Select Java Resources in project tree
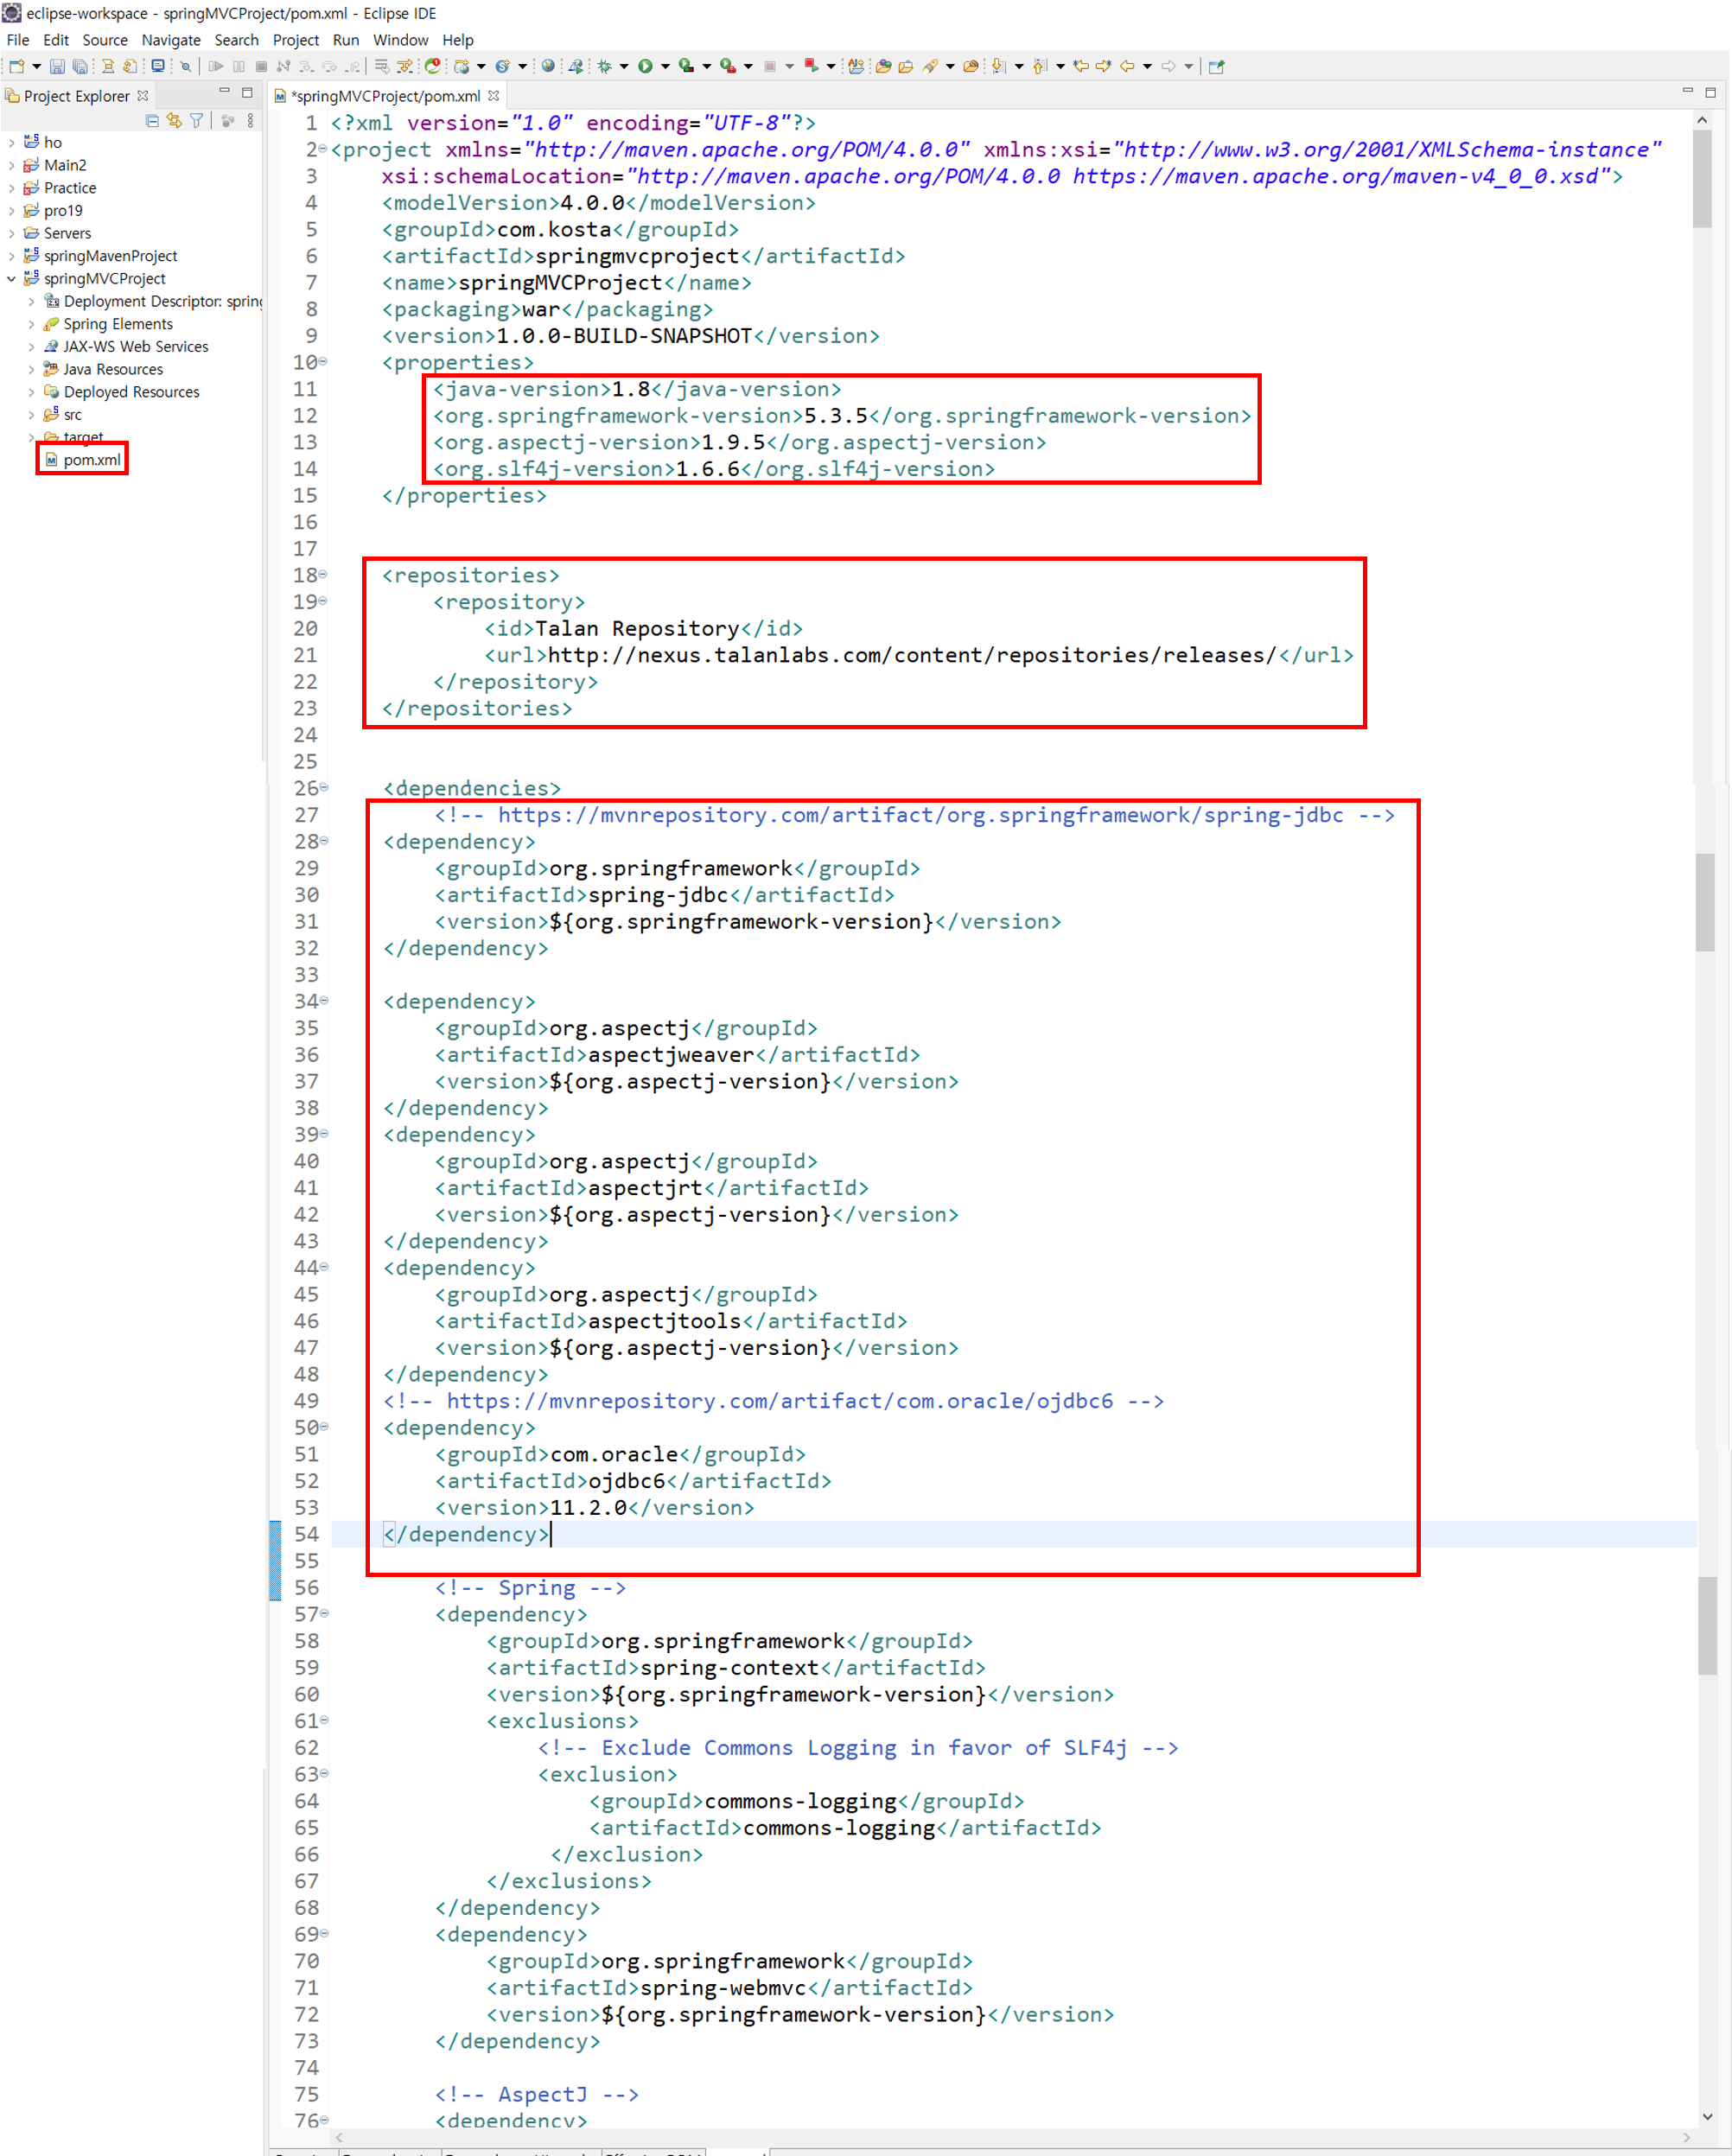The width and height of the screenshot is (1732, 2156). [112, 369]
